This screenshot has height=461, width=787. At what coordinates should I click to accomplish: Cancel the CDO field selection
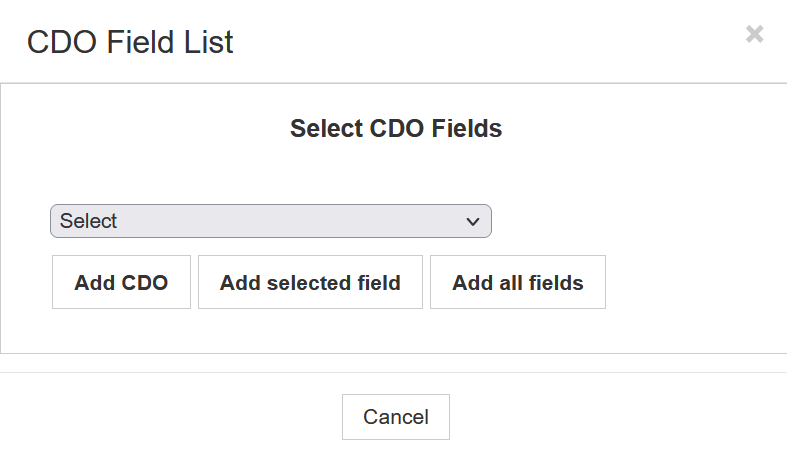click(x=395, y=417)
